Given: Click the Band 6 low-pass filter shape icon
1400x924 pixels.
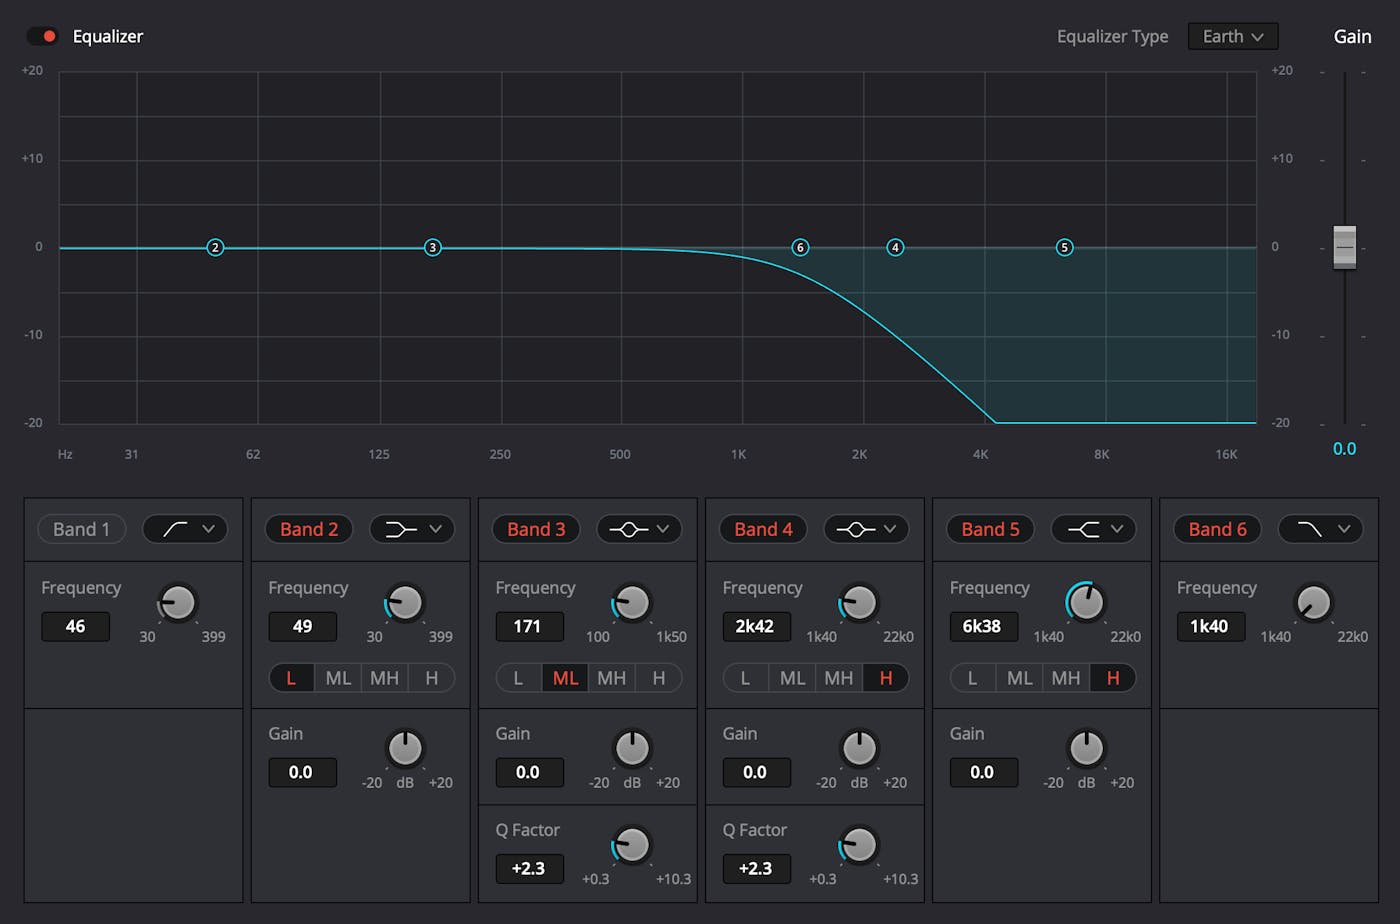Looking at the screenshot, I should (1312, 529).
